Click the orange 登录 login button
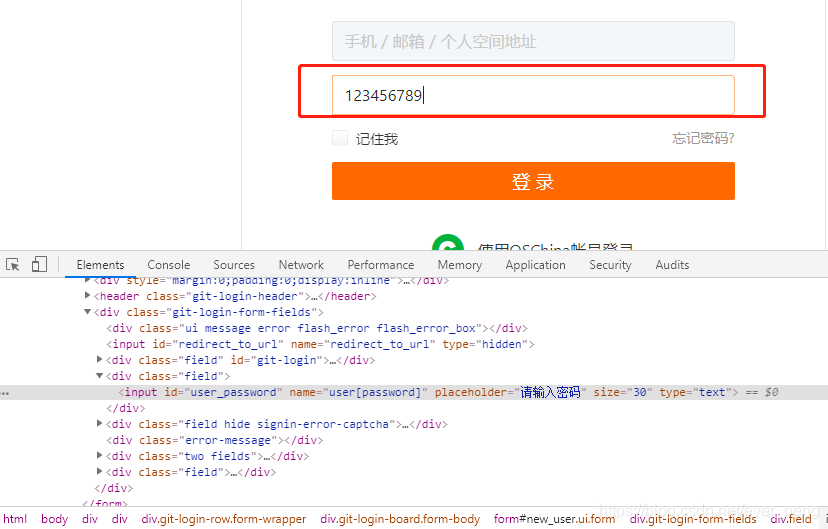Screen dimensions: 828x529 (x=533, y=181)
